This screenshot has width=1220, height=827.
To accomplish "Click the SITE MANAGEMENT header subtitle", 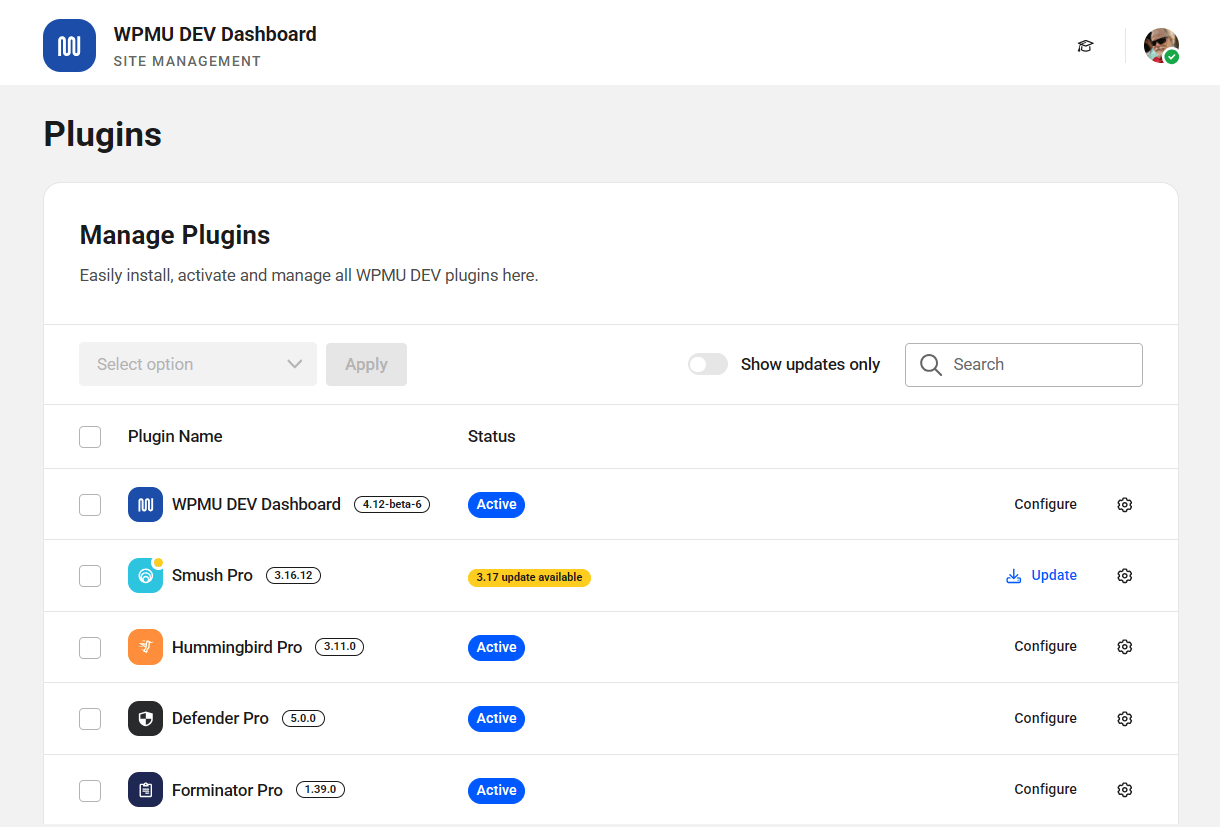I will pos(187,61).
